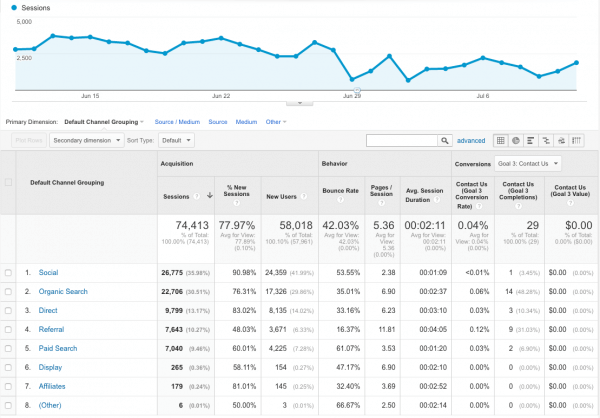Image resolution: width=600 pixels, height=418 pixels.
Task: Click last data point on Sessions chart
Action: [x=576, y=63]
